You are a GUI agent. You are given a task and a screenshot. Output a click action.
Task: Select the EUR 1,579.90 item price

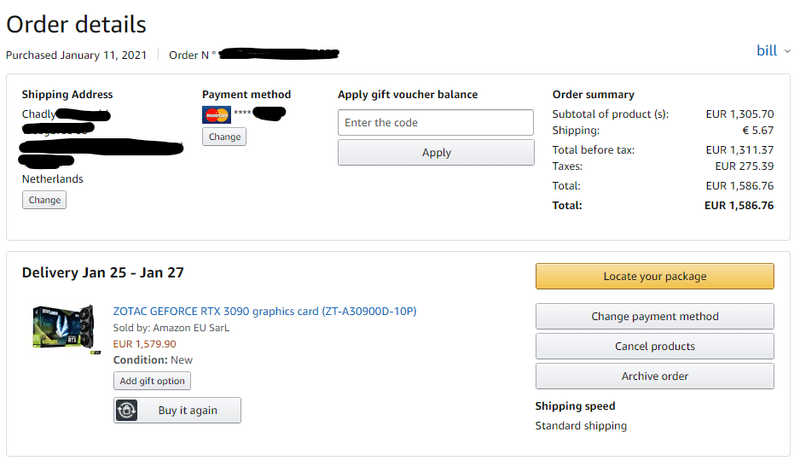pyautogui.click(x=144, y=344)
